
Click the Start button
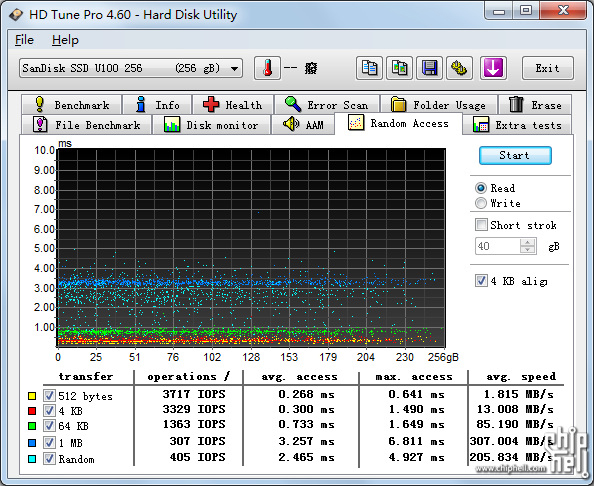tap(515, 155)
